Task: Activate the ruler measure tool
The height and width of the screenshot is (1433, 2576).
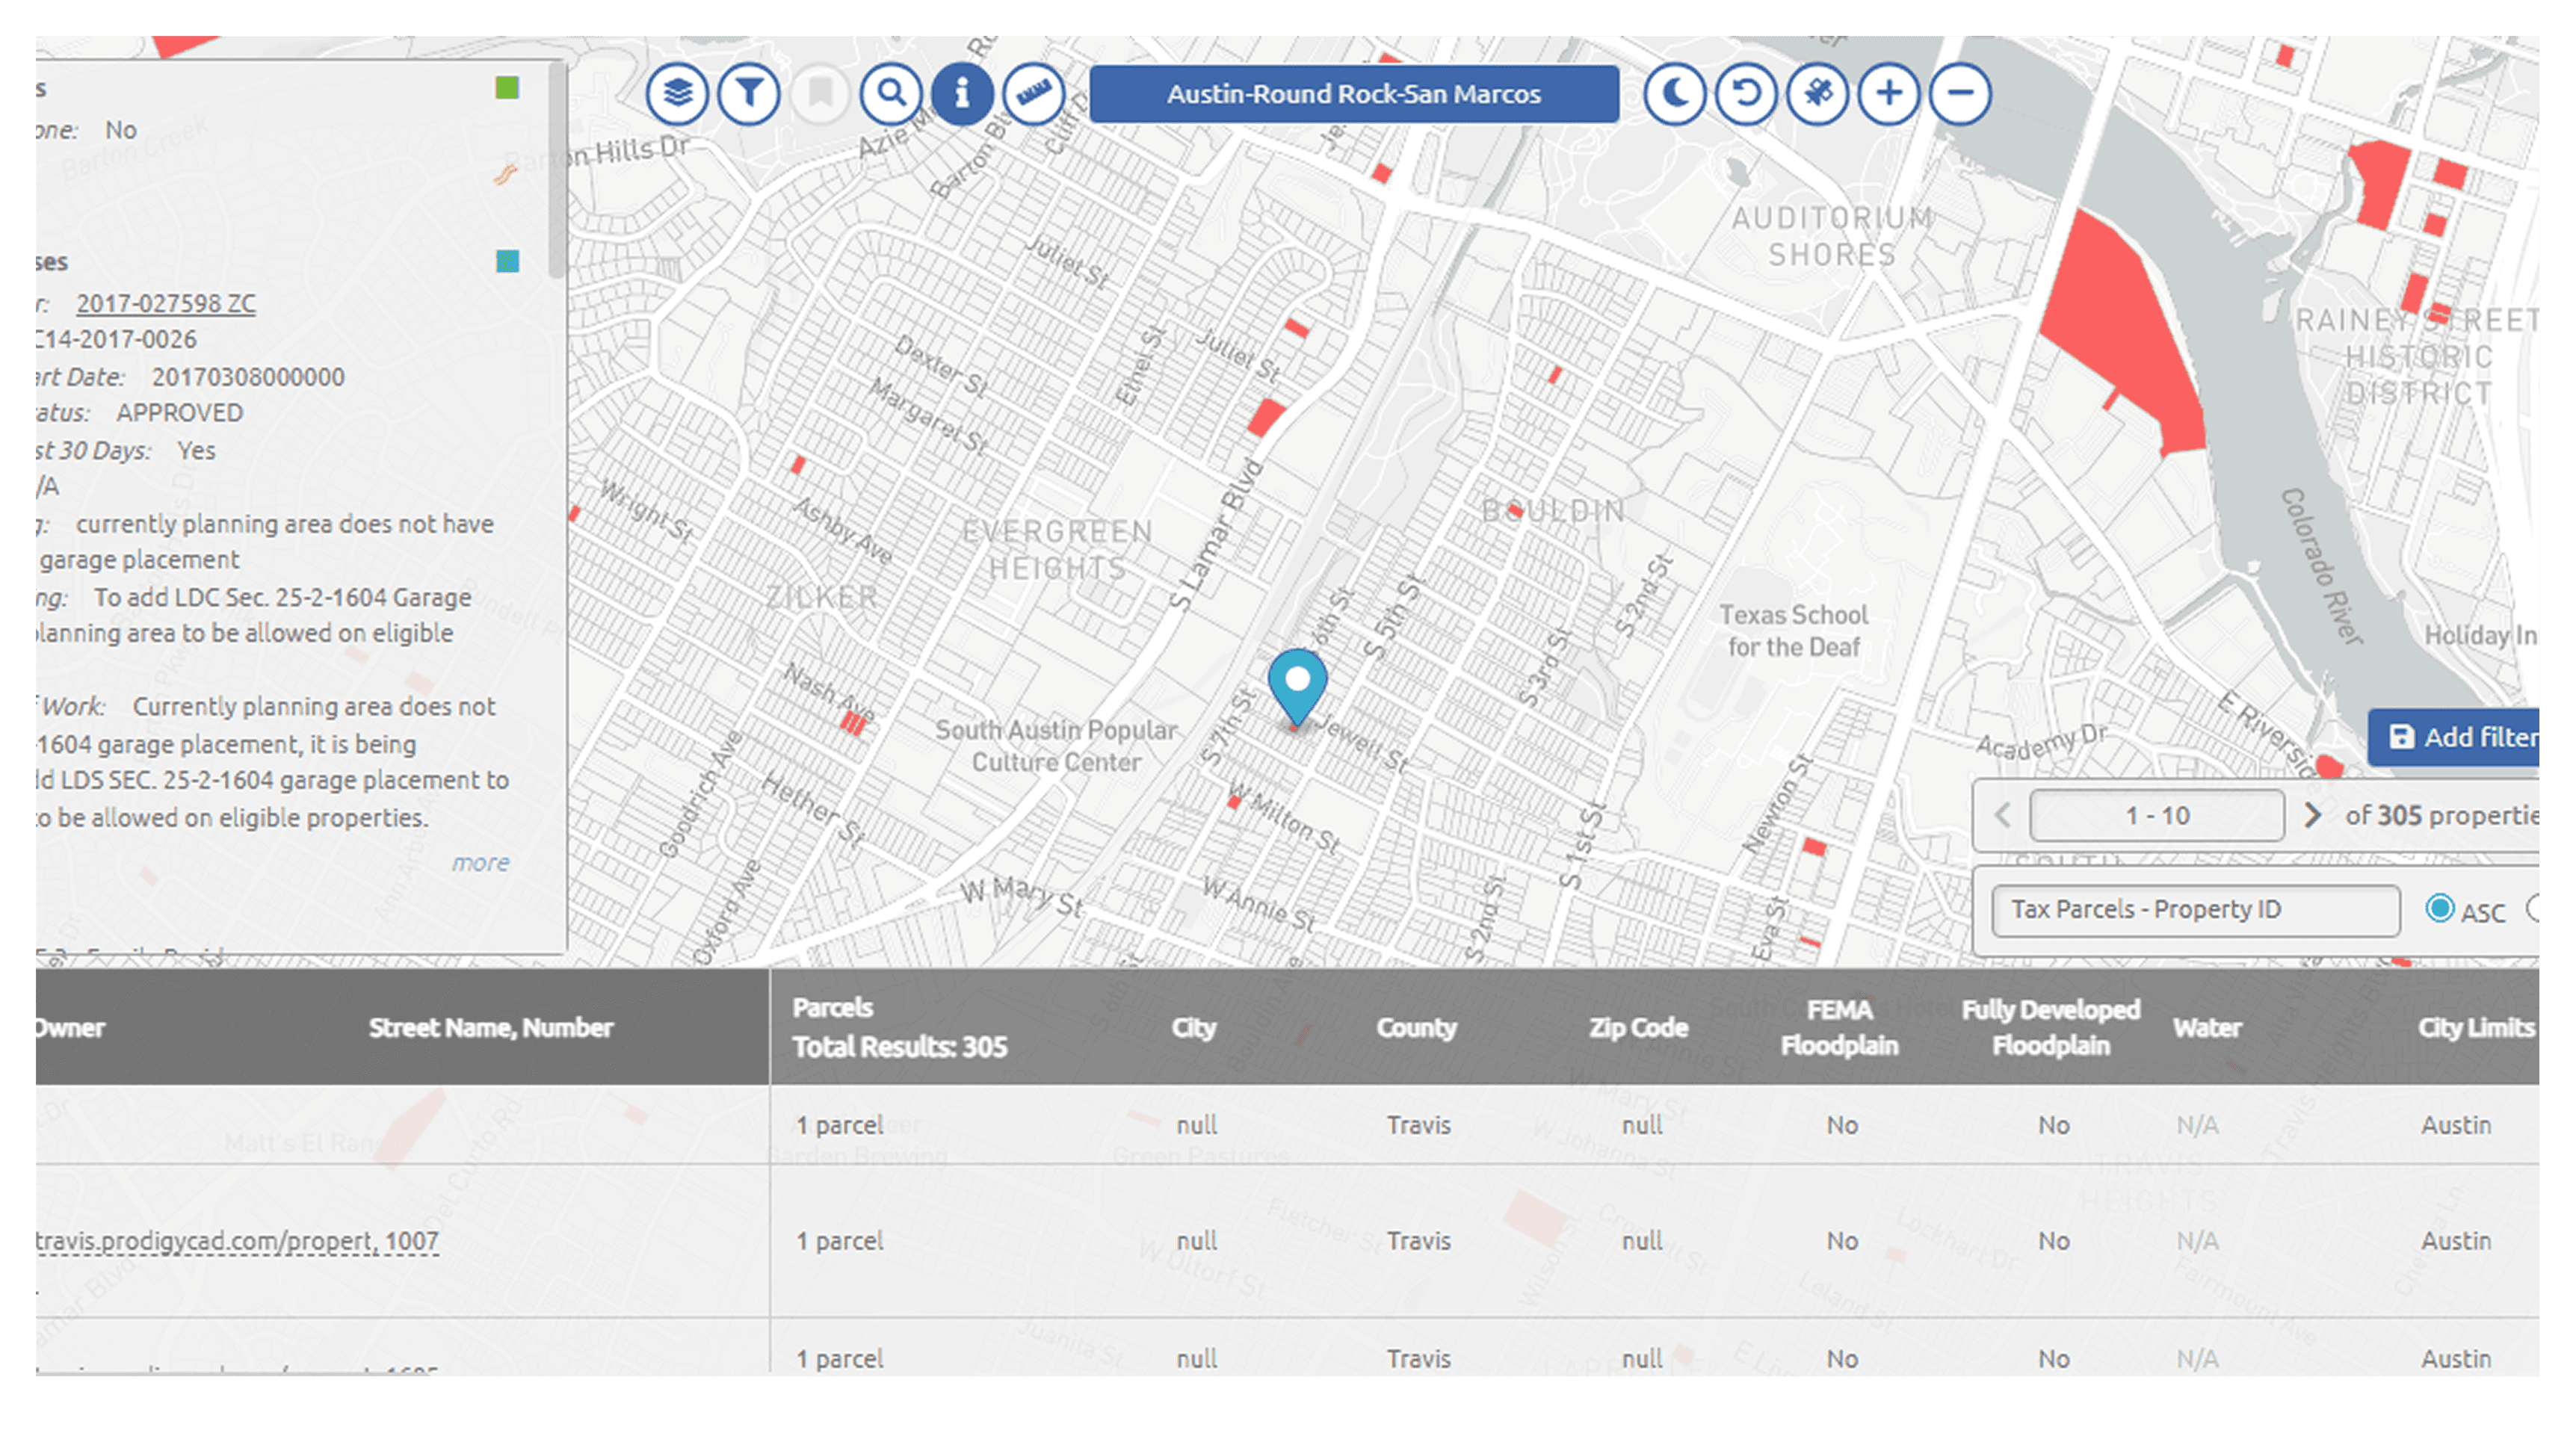Action: (x=1033, y=94)
